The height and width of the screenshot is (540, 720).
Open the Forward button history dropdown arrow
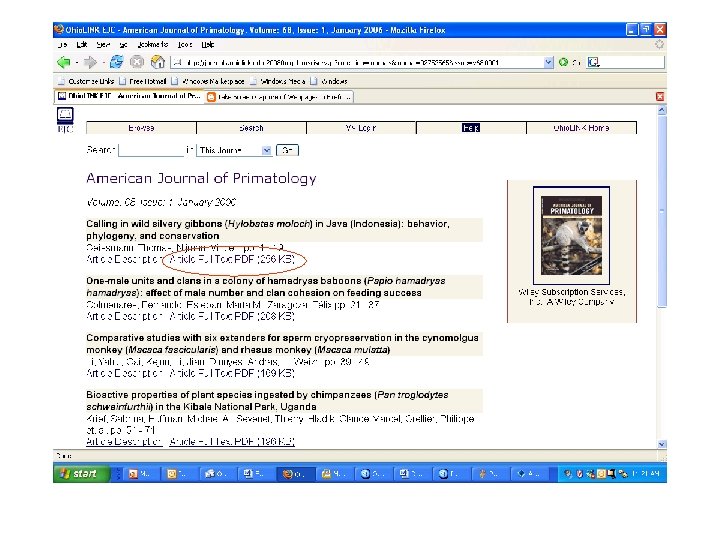[103, 62]
